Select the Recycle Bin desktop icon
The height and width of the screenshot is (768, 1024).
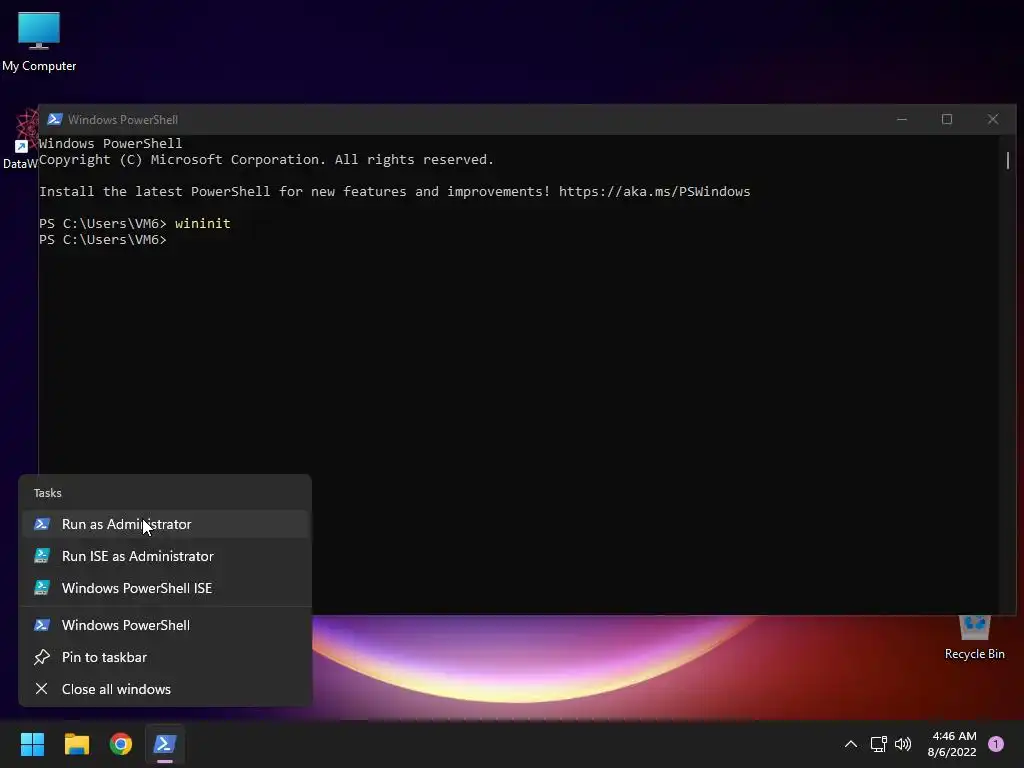pyautogui.click(x=974, y=638)
